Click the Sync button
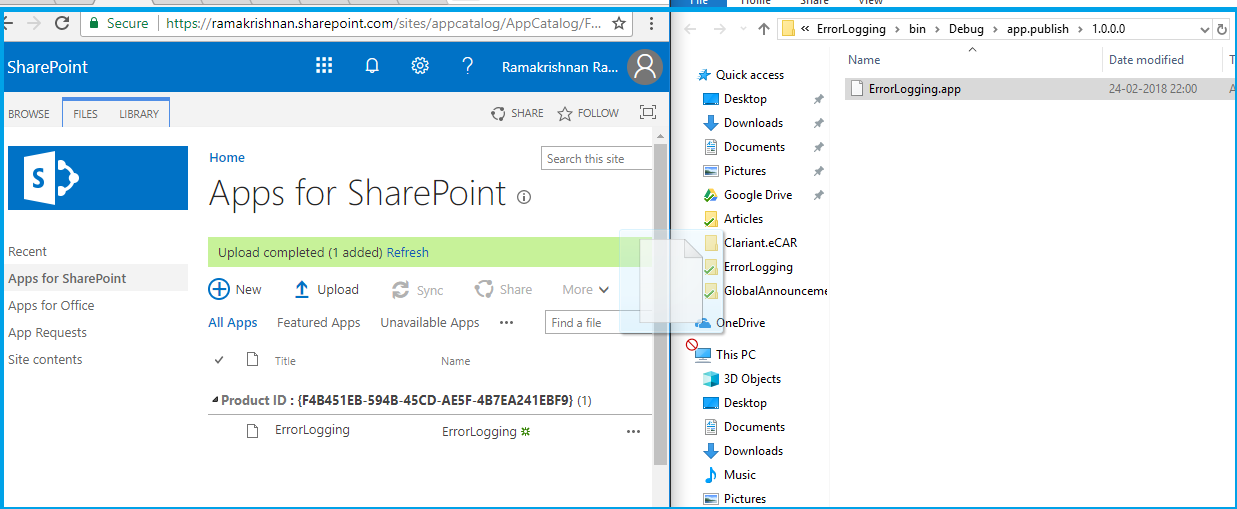The width and height of the screenshot is (1237, 509). [418, 290]
